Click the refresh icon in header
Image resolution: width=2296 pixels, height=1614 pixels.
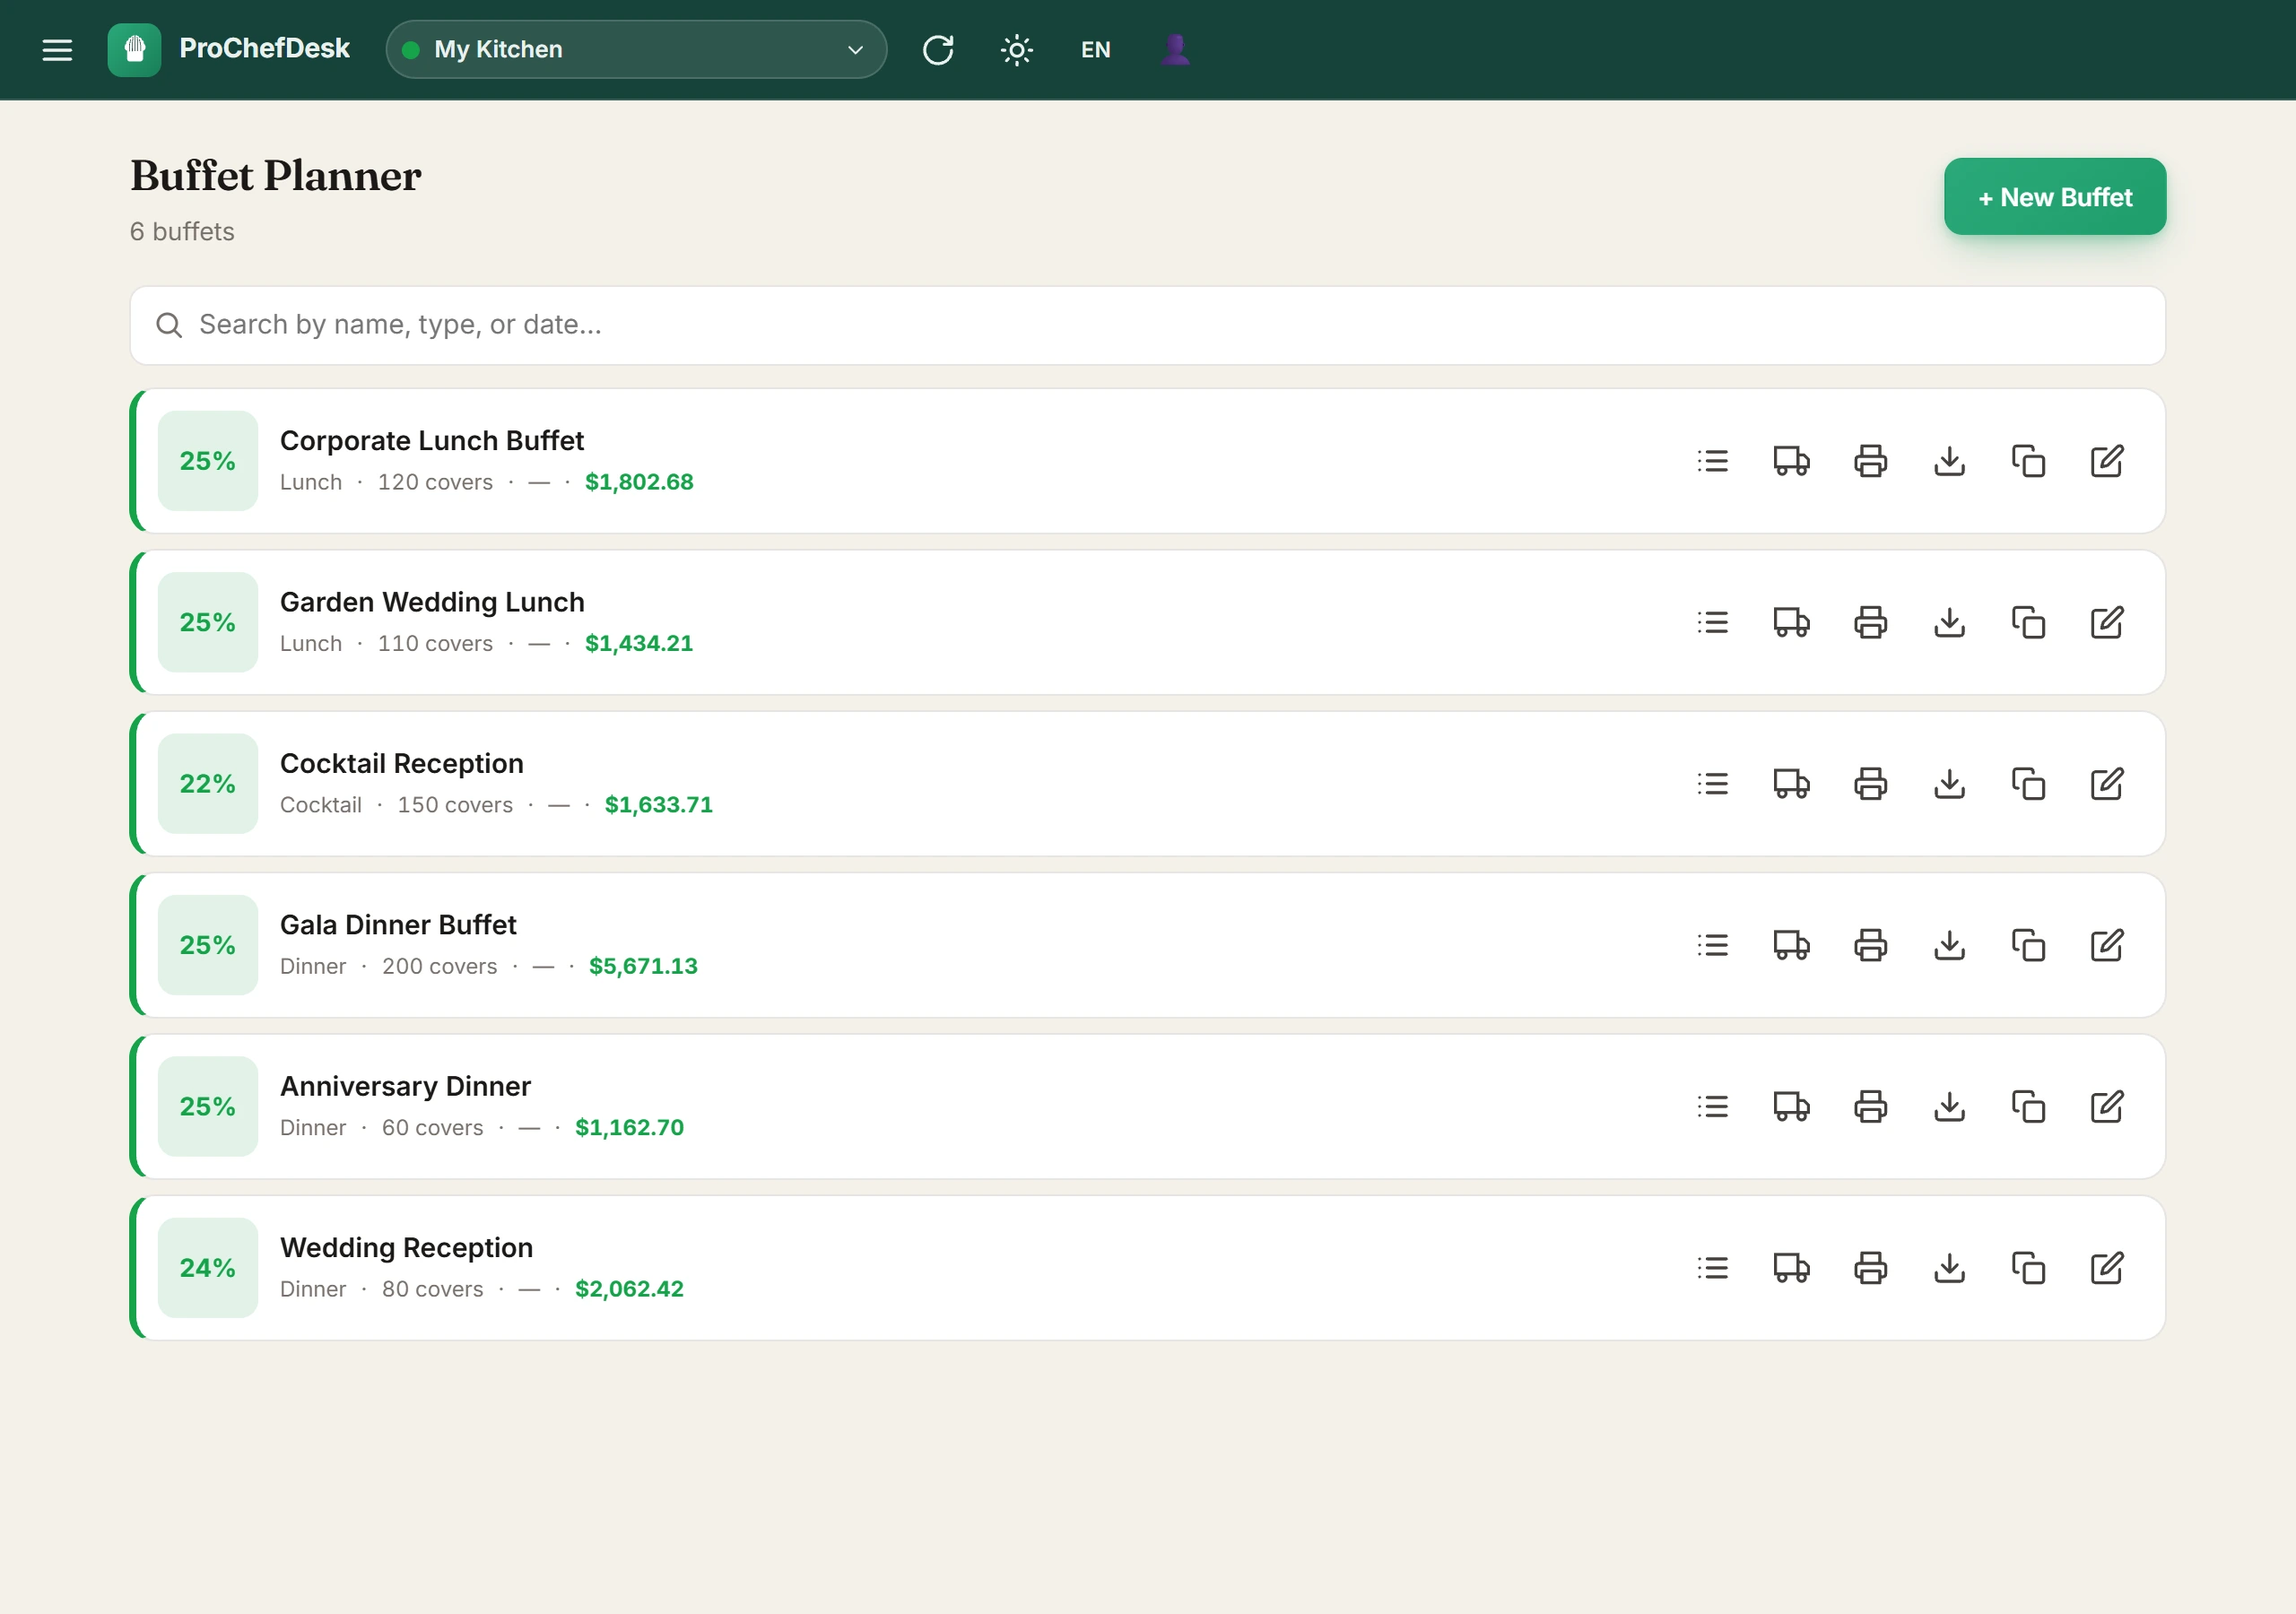[x=938, y=49]
